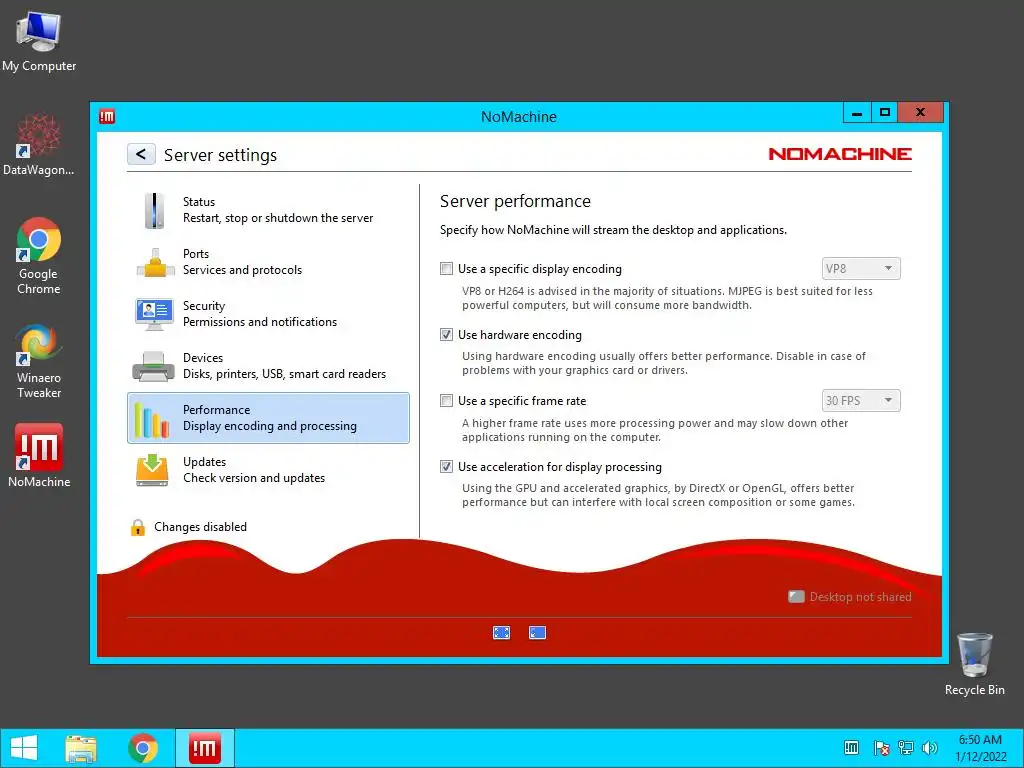Go back using the Server settings arrow

pyautogui.click(x=141, y=154)
